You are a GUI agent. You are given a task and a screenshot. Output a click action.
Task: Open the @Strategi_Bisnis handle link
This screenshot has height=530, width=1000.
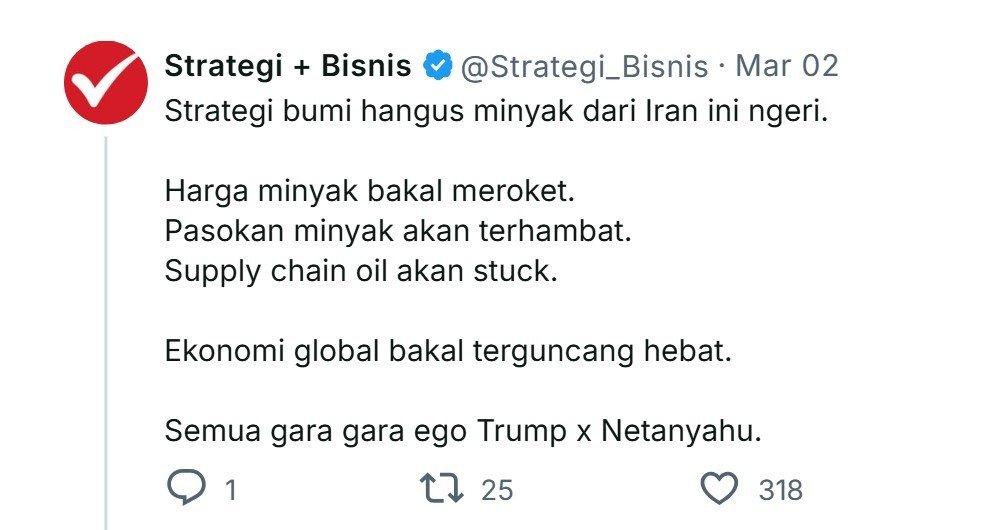click(x=583, y=67)
